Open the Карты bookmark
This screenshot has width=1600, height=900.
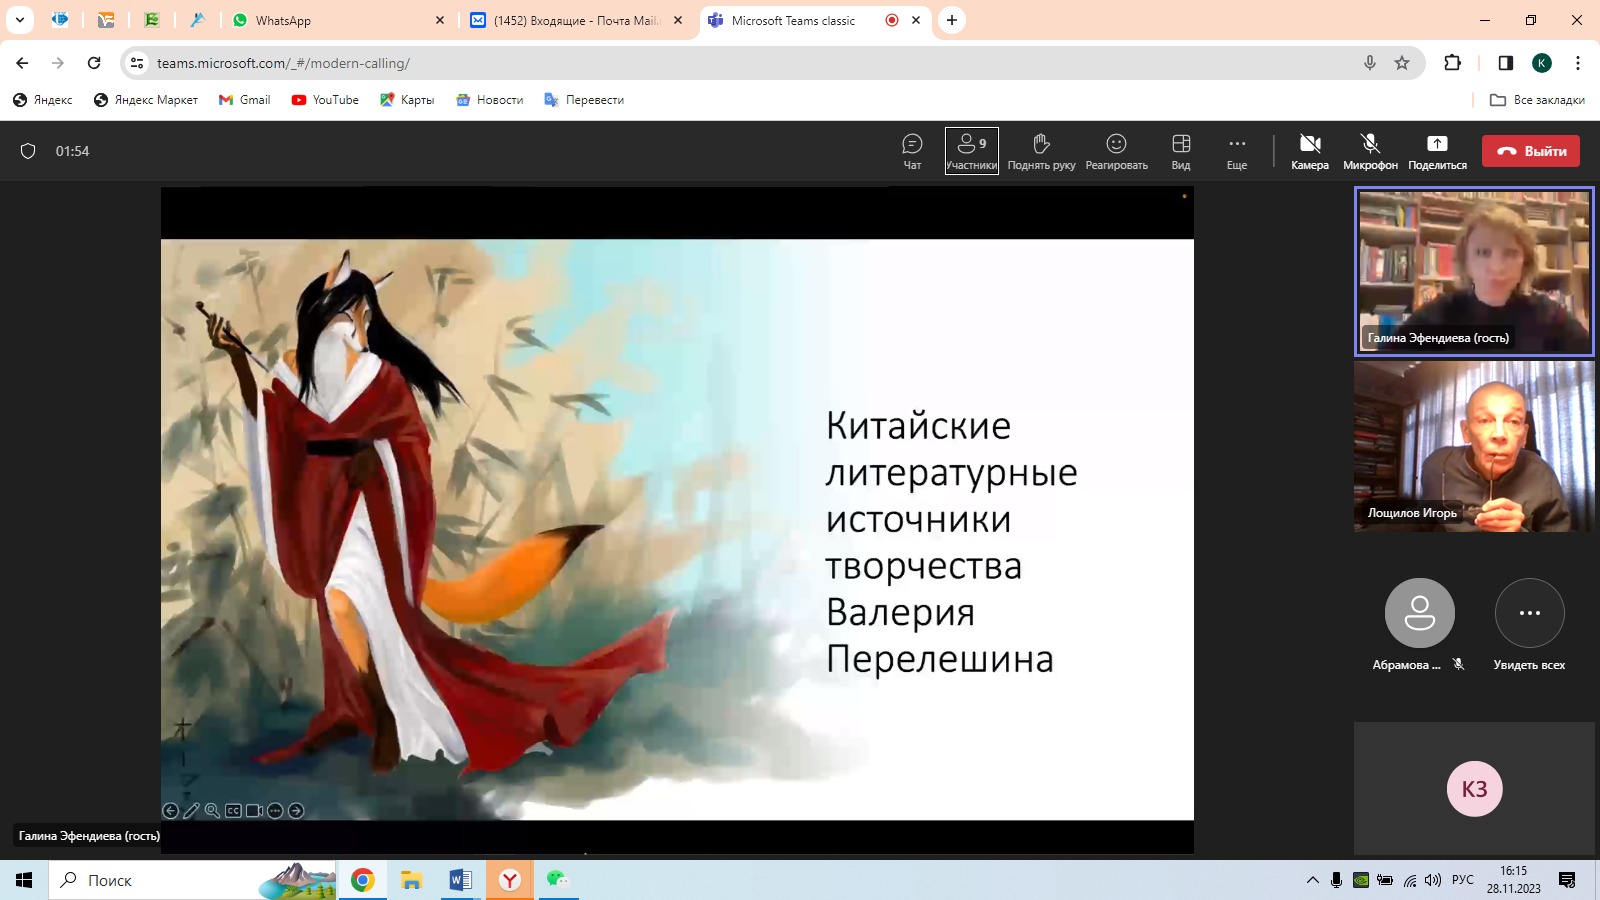click(x=407, y=100)
